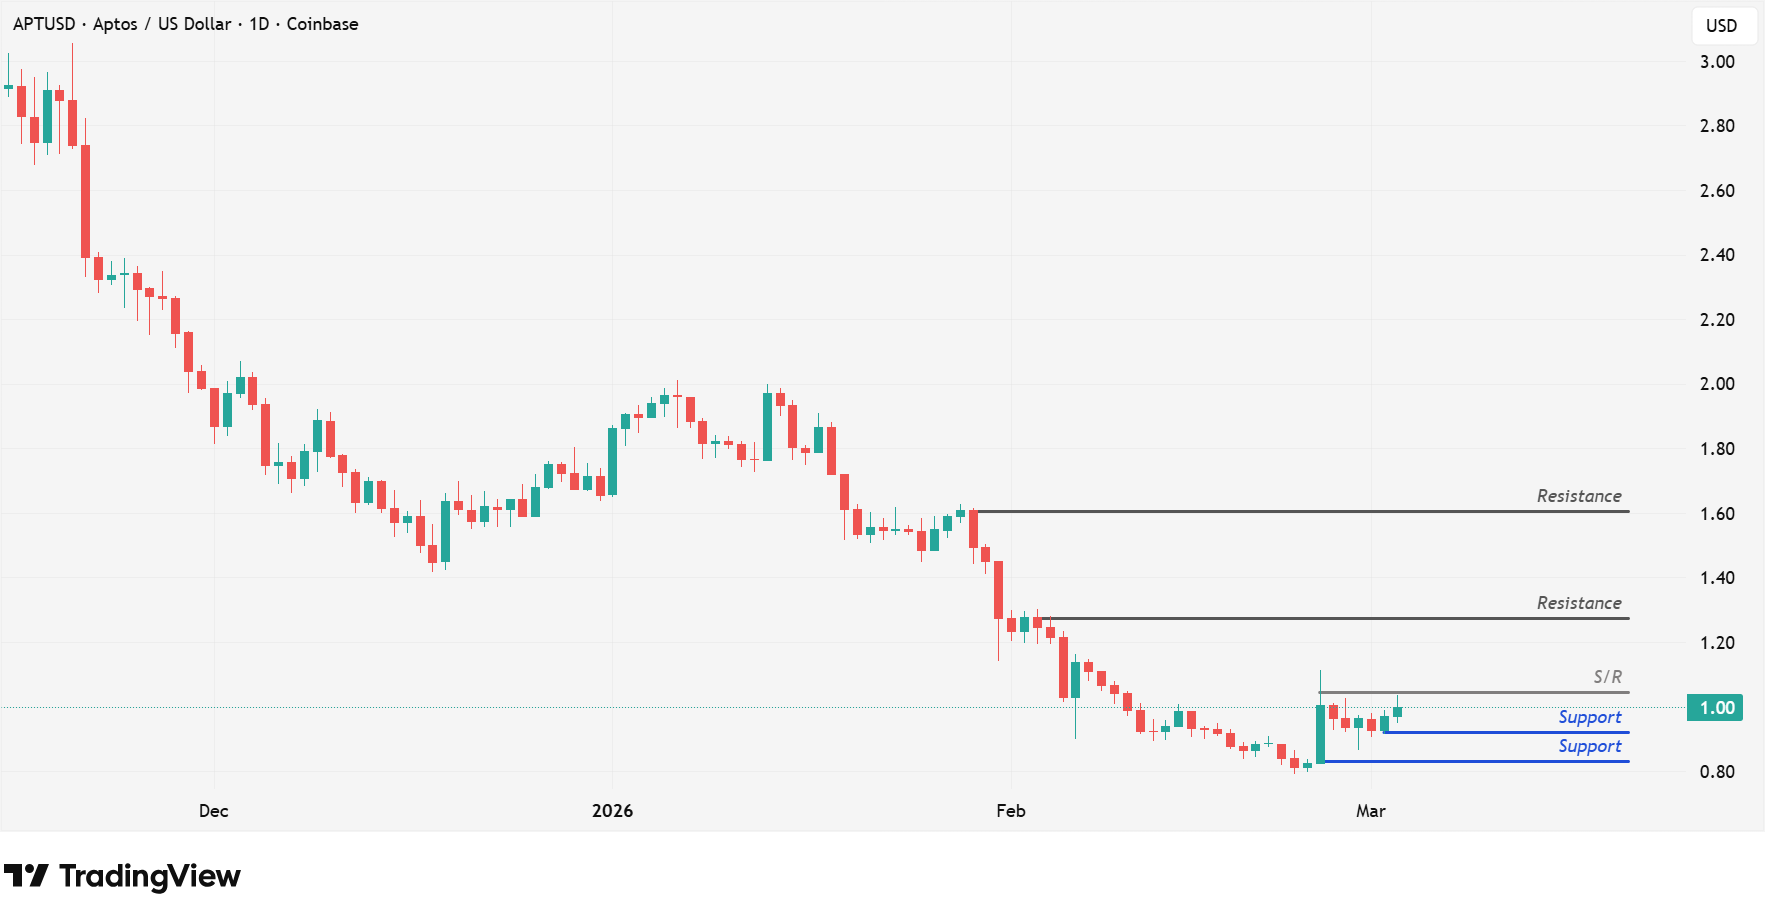1765x921 pixels.
Task: Open the TradingView wordmark link
Action: tap(150, 876)
